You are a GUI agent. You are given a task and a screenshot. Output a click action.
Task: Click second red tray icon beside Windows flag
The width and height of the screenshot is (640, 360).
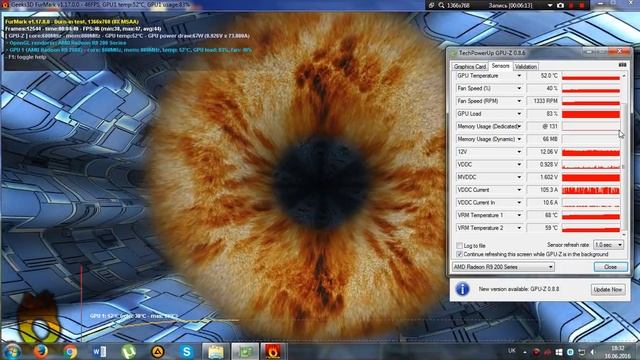[547, 352]
